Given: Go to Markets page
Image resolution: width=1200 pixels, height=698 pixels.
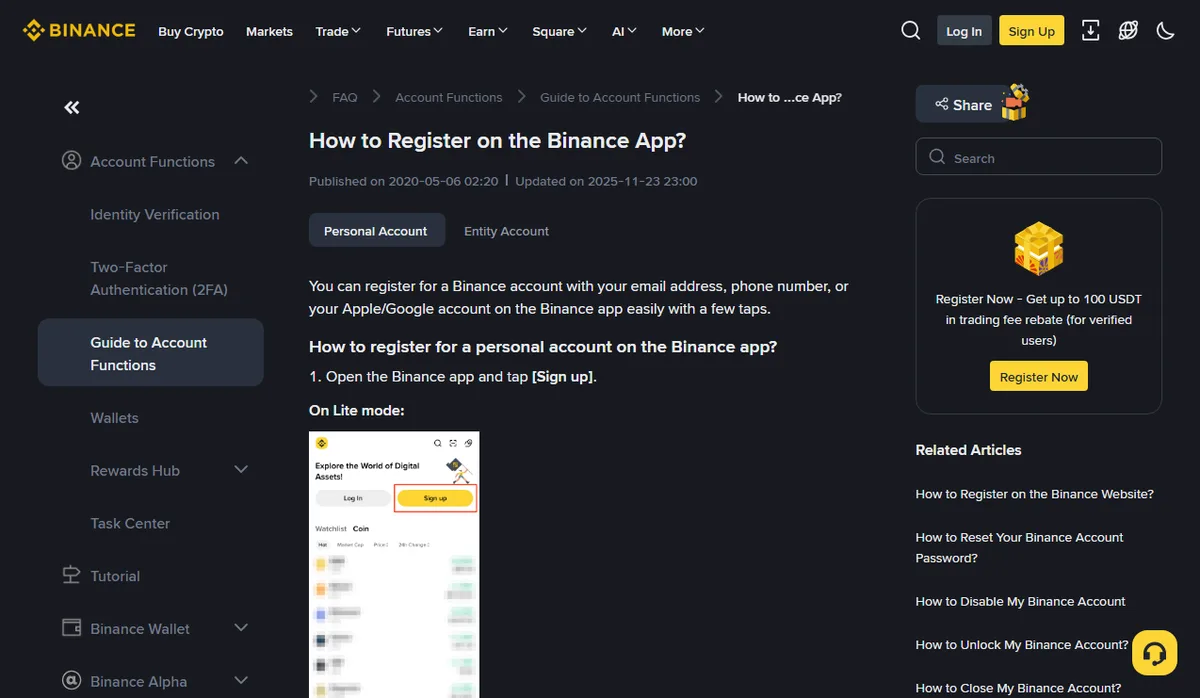Looking at the screenshot, I should (x=269, y=31).
